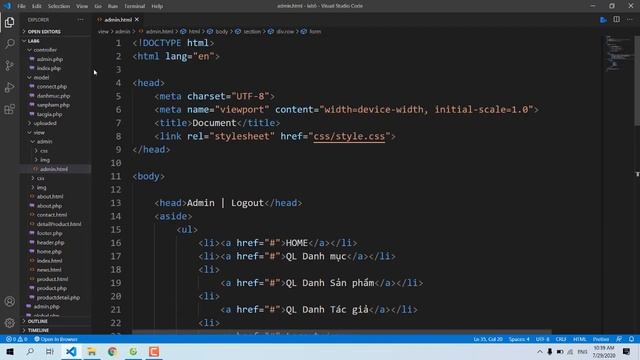Click the editor horizontal scrollbar
640x360 pixels.
pos(342,332)
